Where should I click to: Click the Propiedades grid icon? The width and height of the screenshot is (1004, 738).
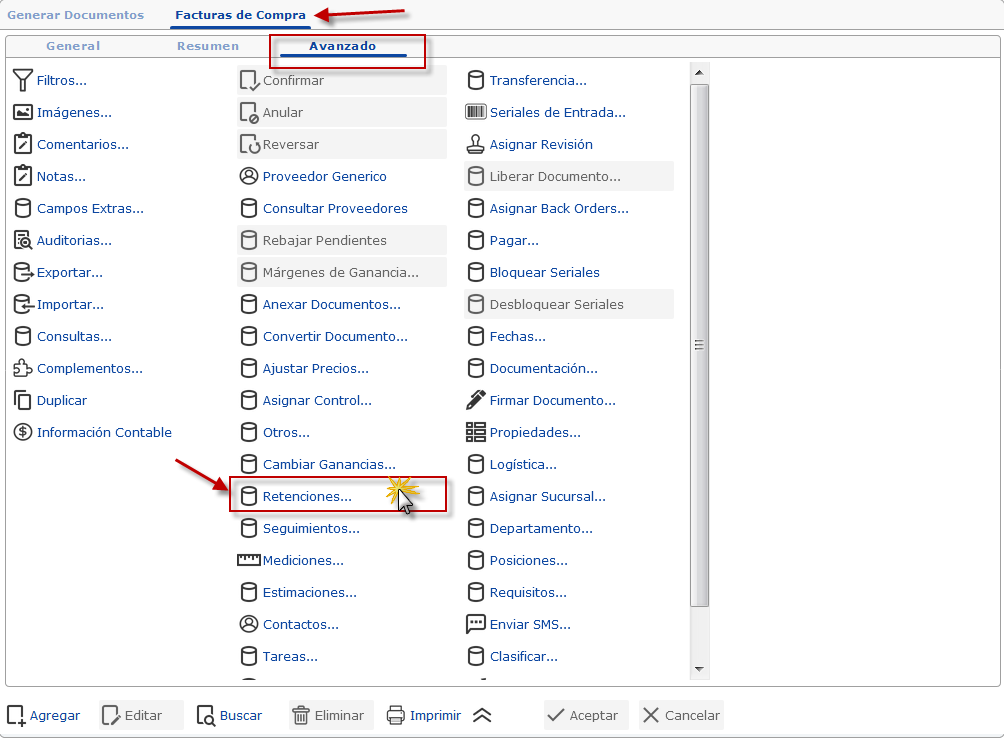click(x=475, y=432)
